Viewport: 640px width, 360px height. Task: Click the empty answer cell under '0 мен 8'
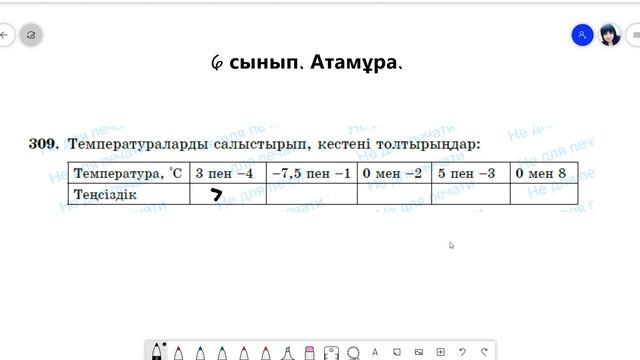point(544,194)
